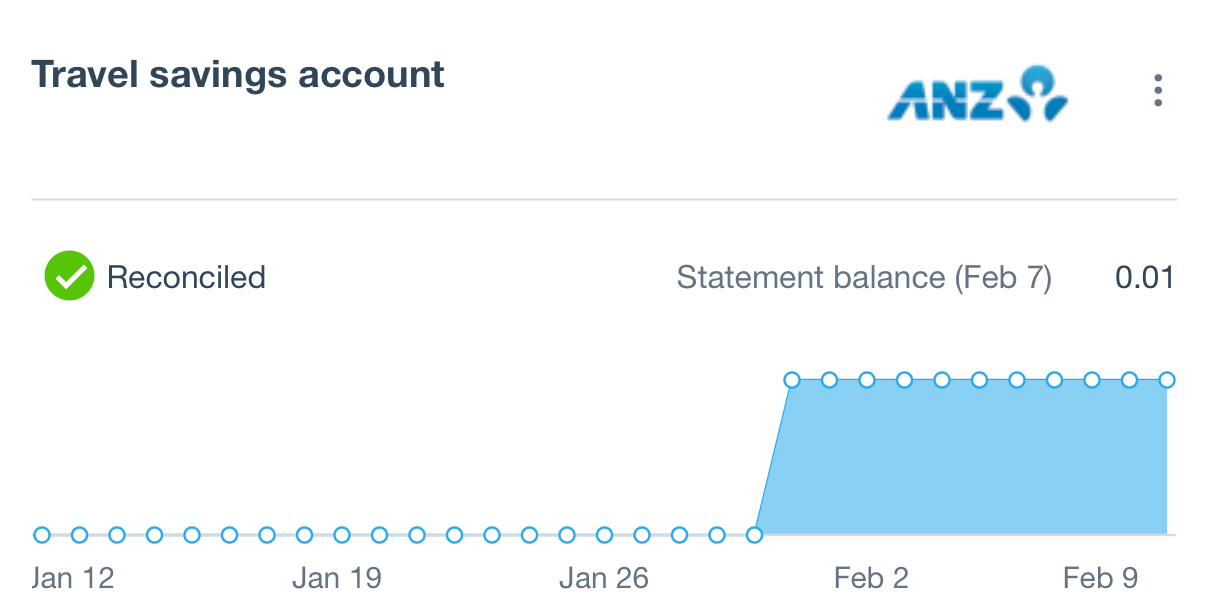The height and width of the screenshot is (608, 1208).
Task: Open the three-dot options menu
Action: coord(1157,91)
